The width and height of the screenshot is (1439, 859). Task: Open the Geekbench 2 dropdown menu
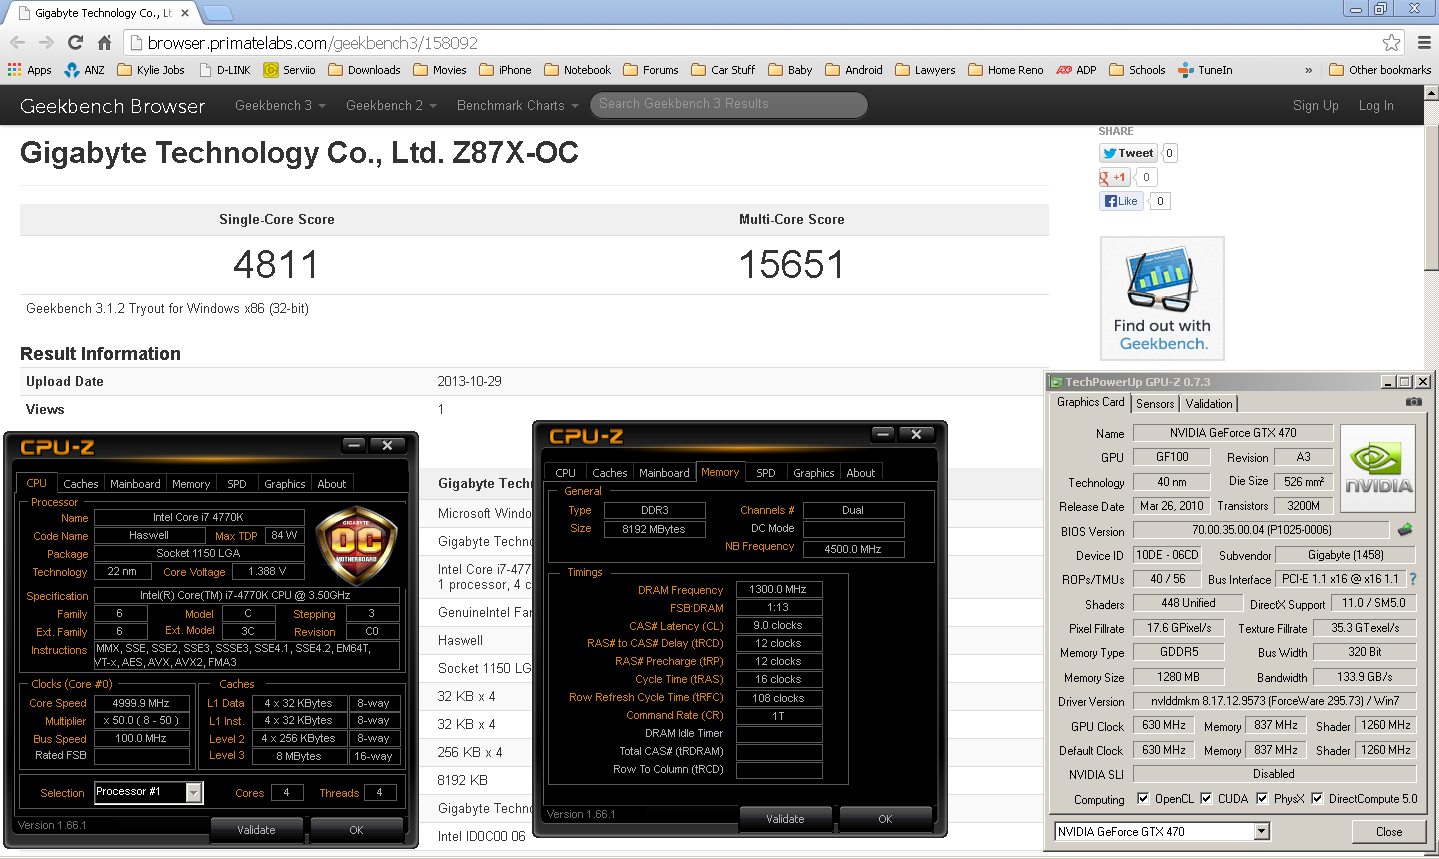click(x=391, y=105)
